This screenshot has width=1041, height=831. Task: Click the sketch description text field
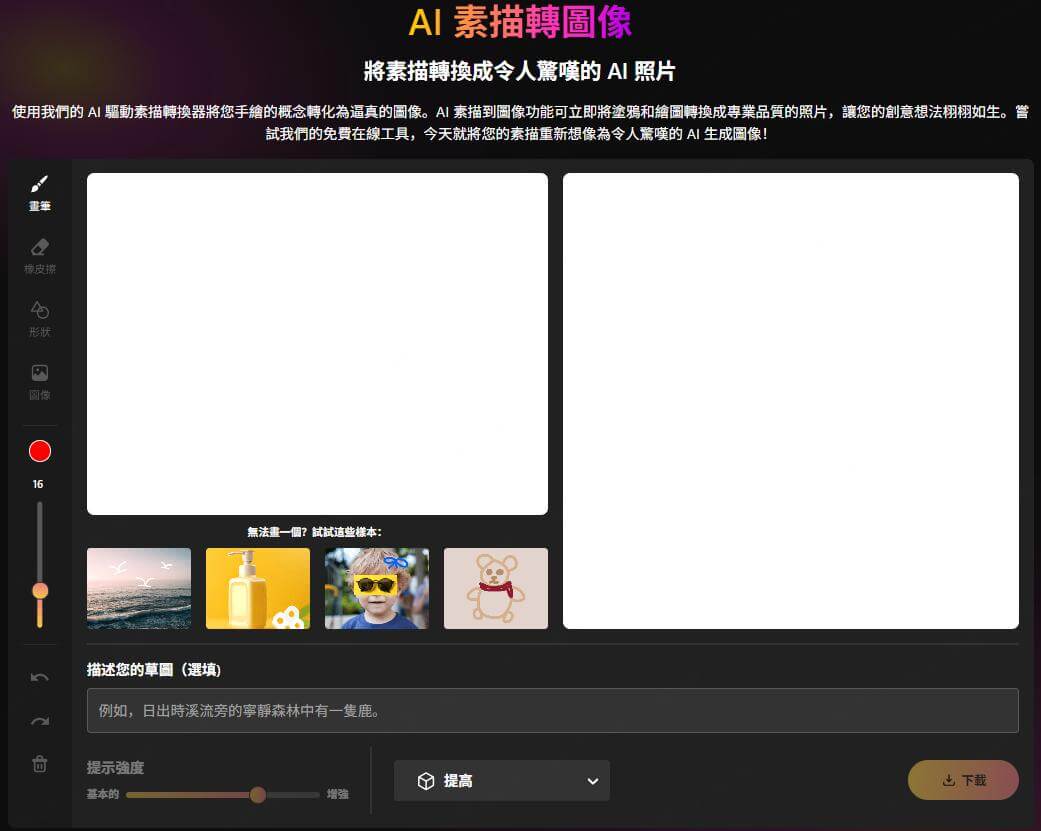pos(552,711)
